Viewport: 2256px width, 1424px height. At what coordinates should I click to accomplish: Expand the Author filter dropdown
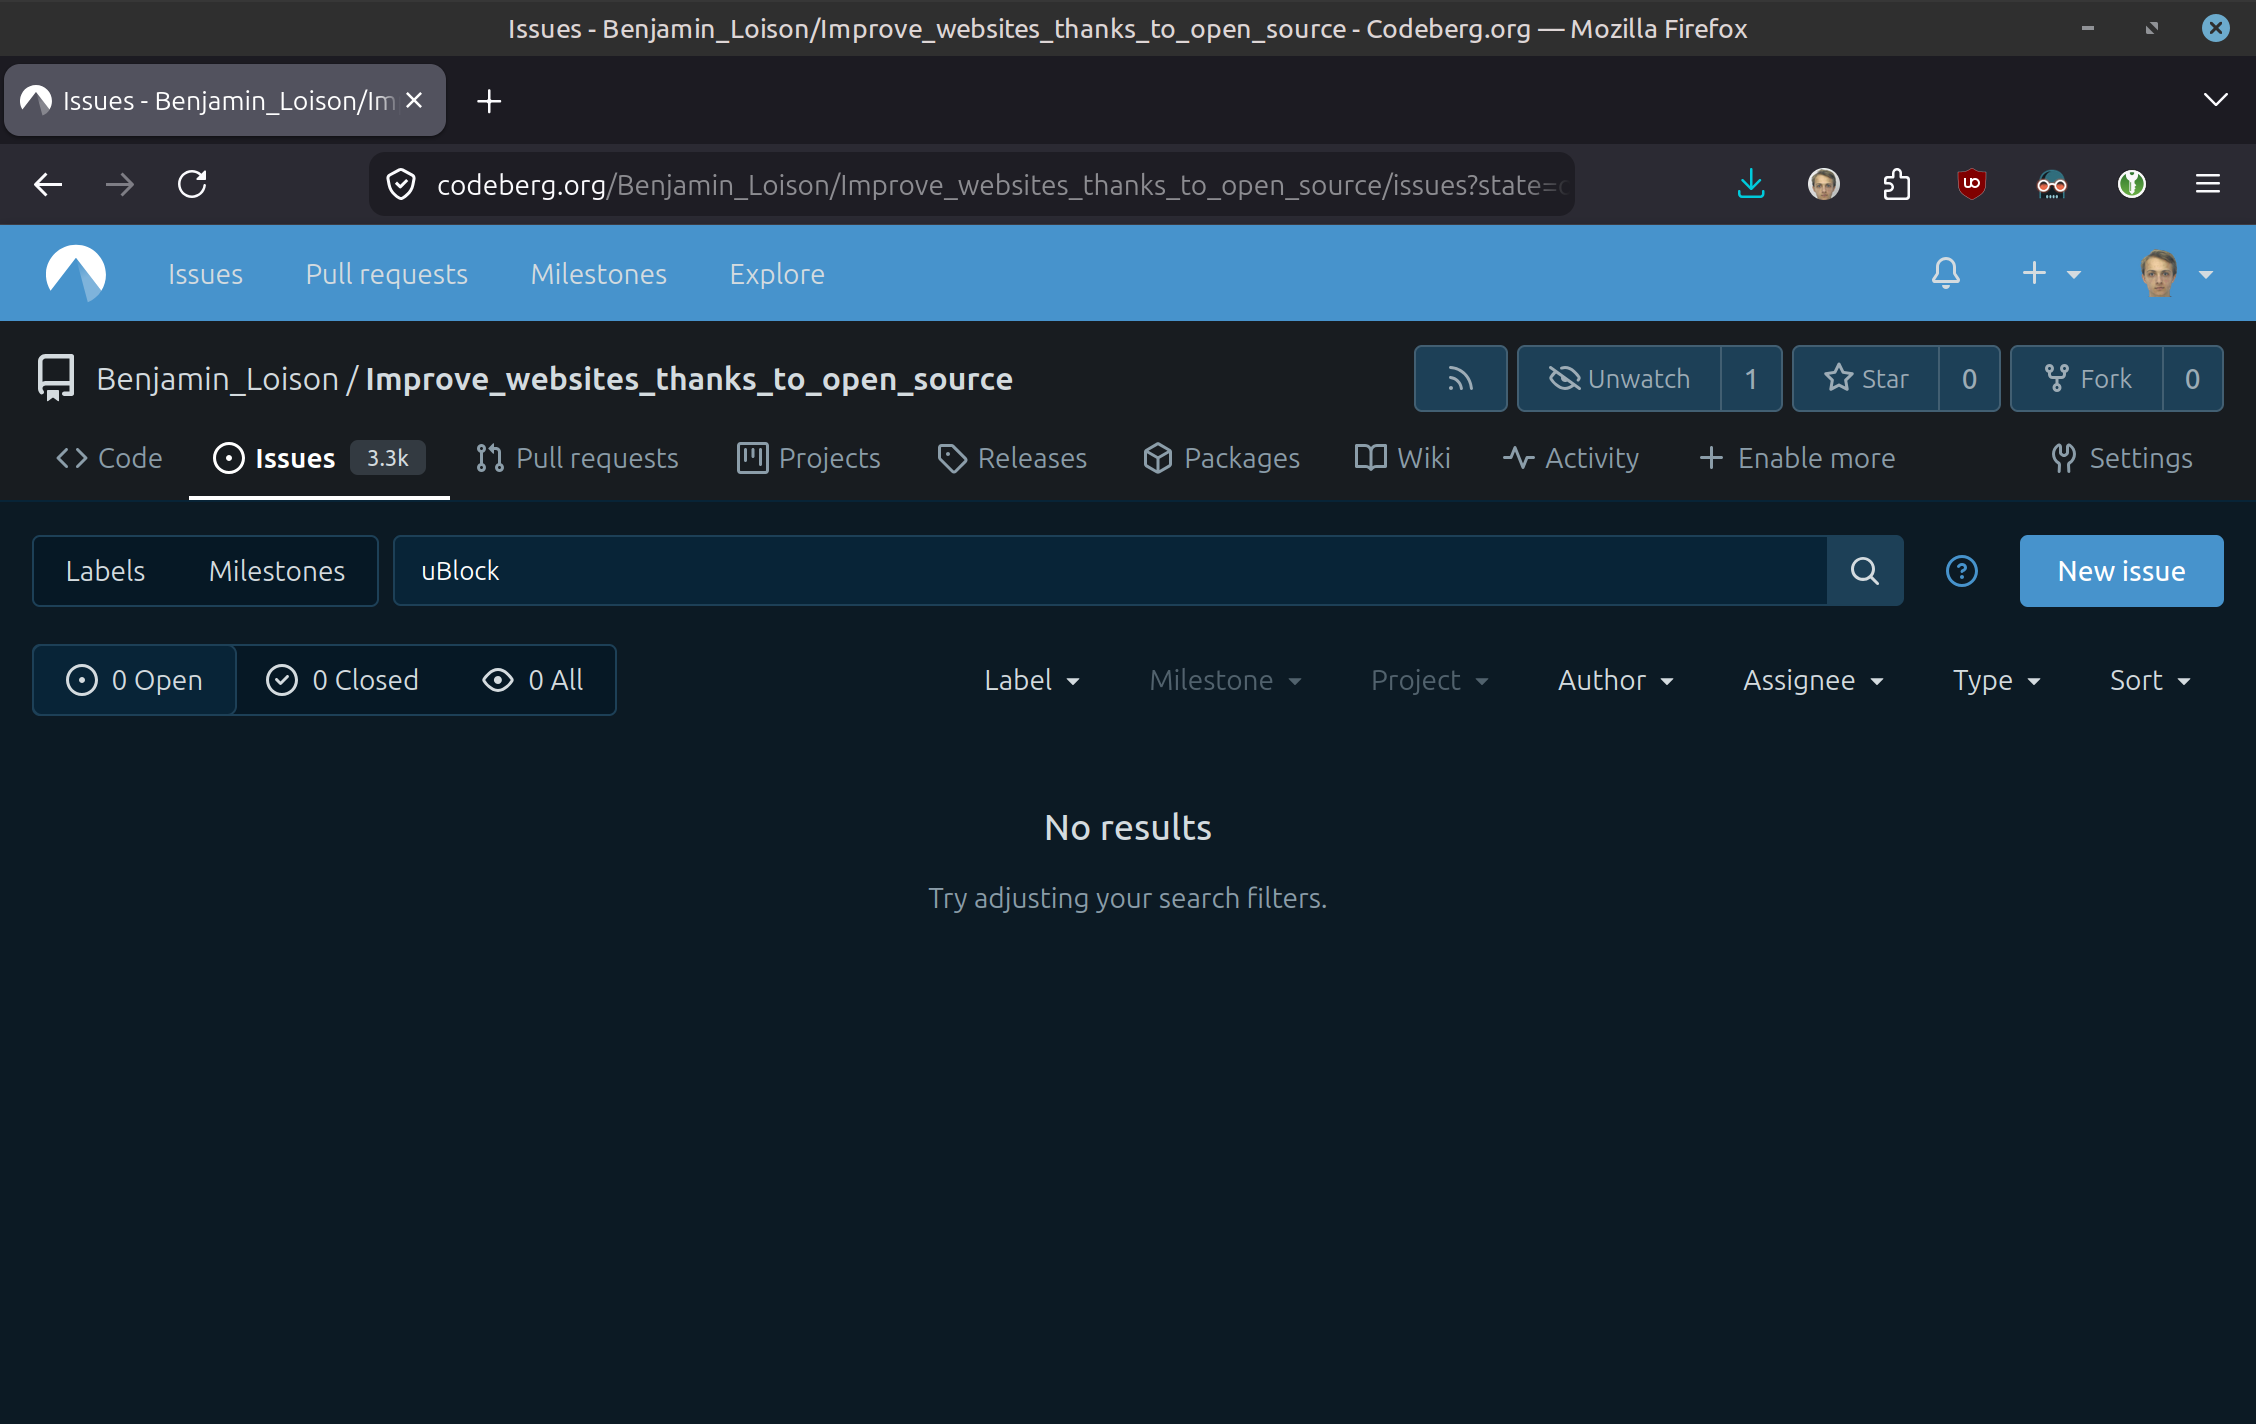1615,680
